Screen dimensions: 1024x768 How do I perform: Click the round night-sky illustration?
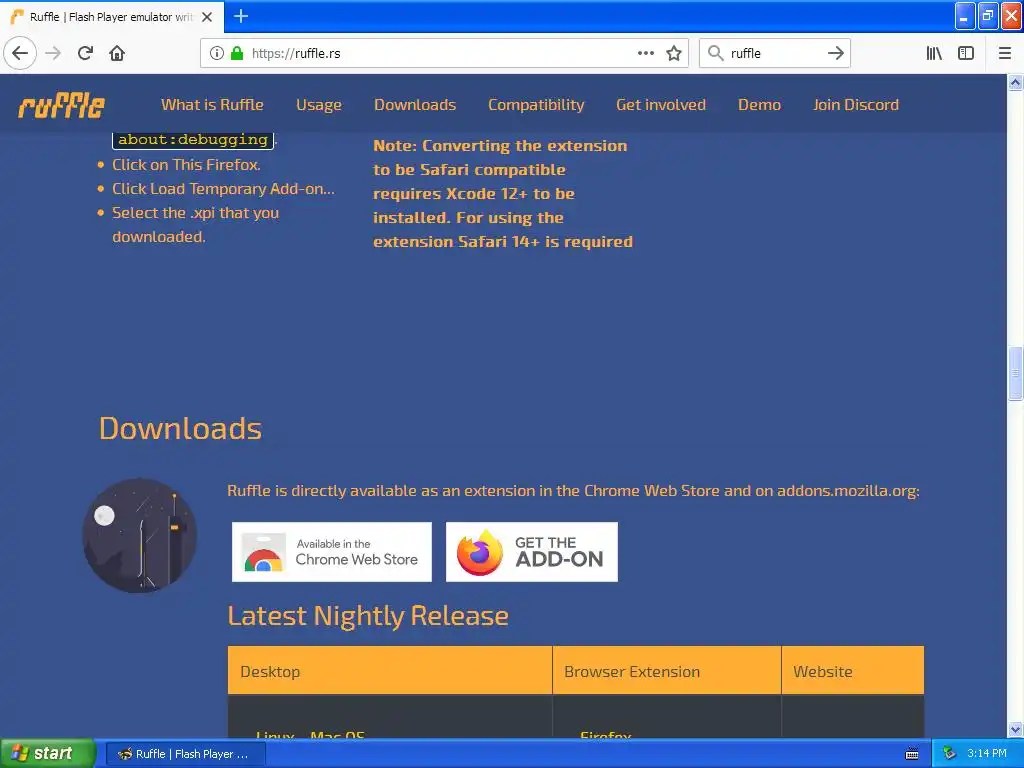139,536
